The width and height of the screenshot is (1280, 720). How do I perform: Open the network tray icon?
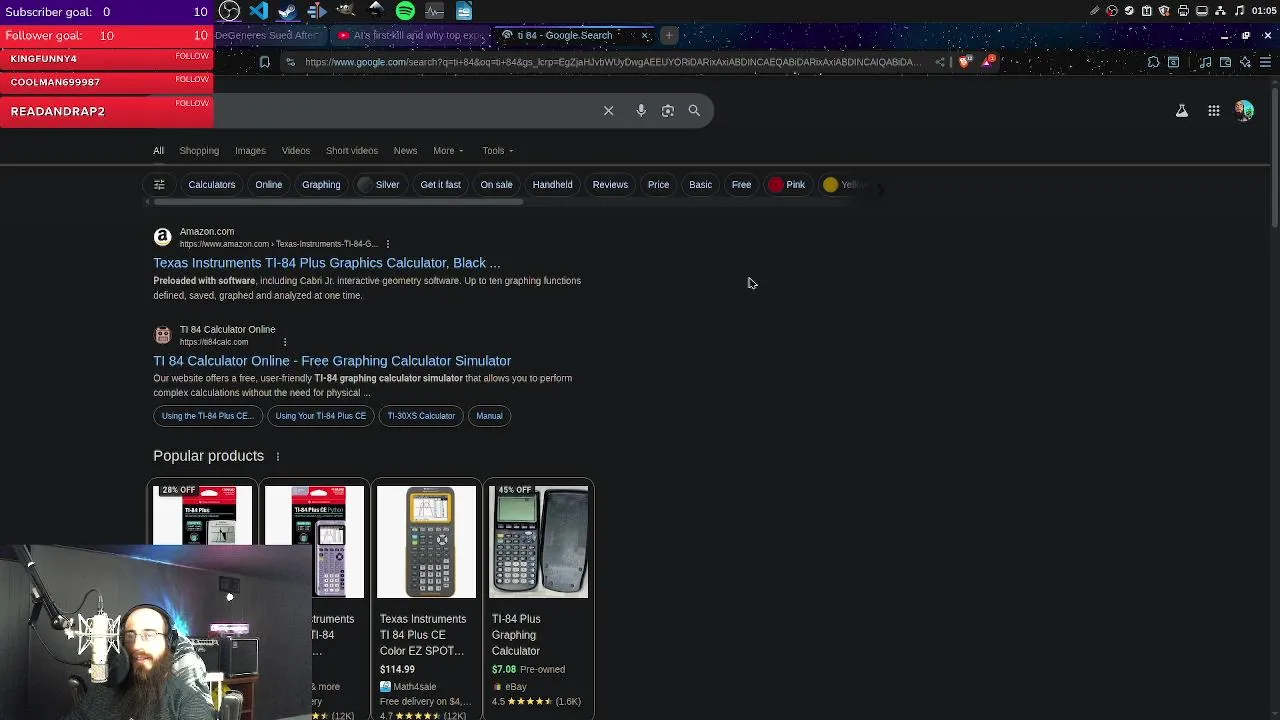pos(1220,11)
